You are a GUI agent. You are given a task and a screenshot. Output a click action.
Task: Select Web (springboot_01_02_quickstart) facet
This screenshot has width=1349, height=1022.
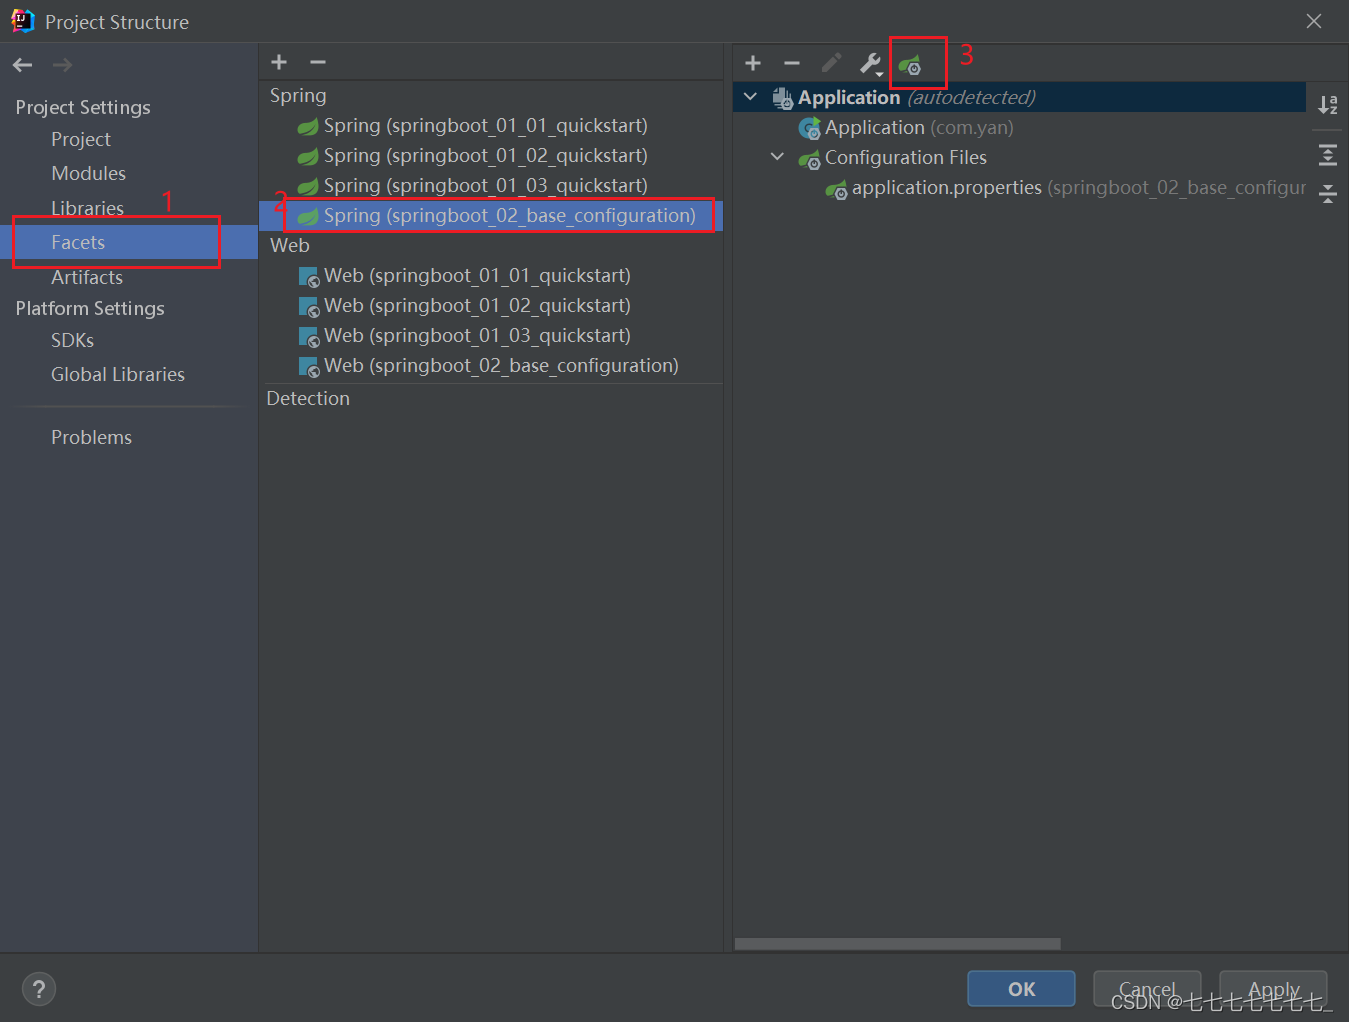tap(491, 305)
